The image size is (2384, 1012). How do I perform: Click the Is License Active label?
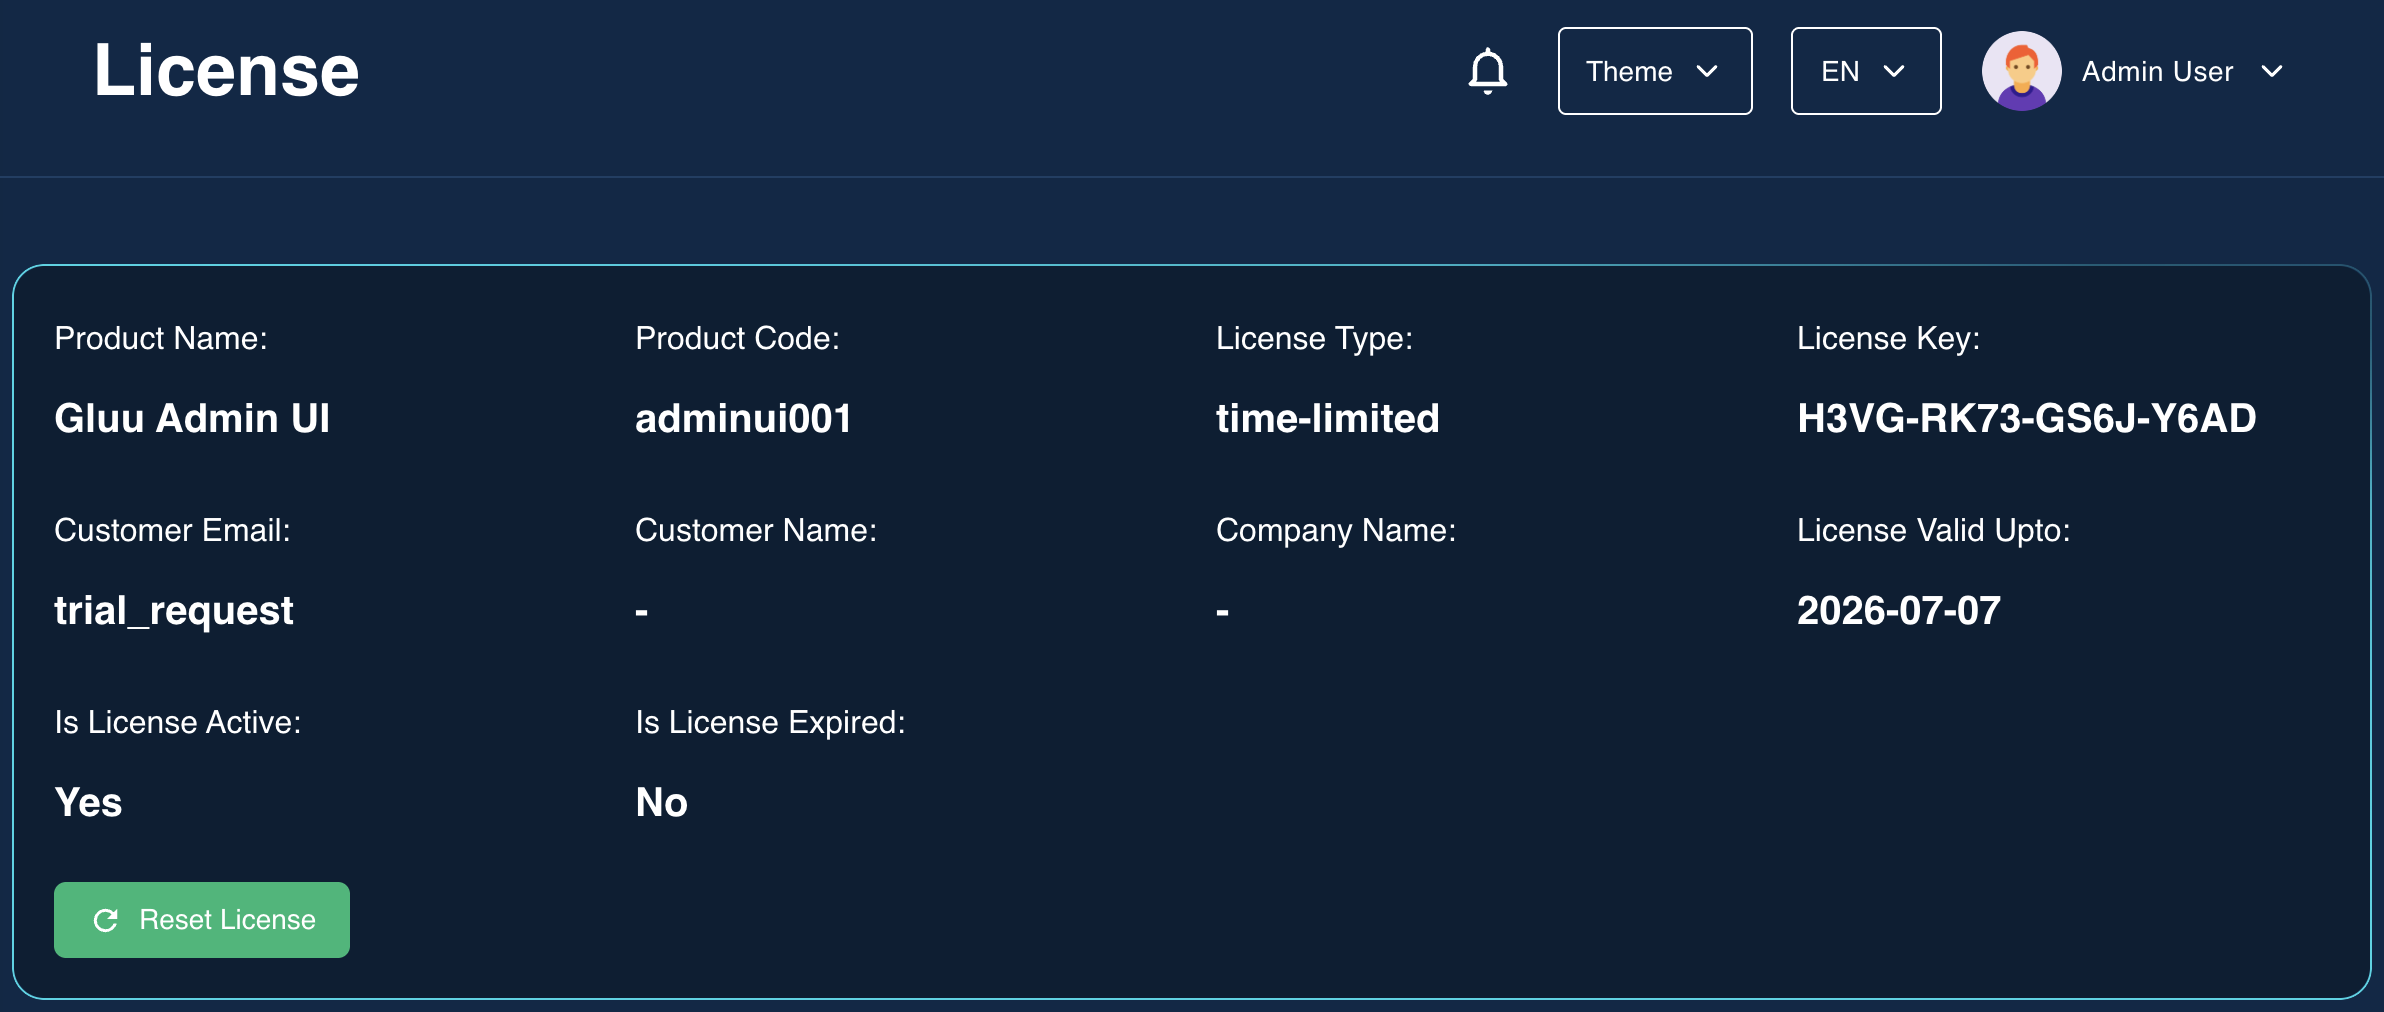[178, 722]
